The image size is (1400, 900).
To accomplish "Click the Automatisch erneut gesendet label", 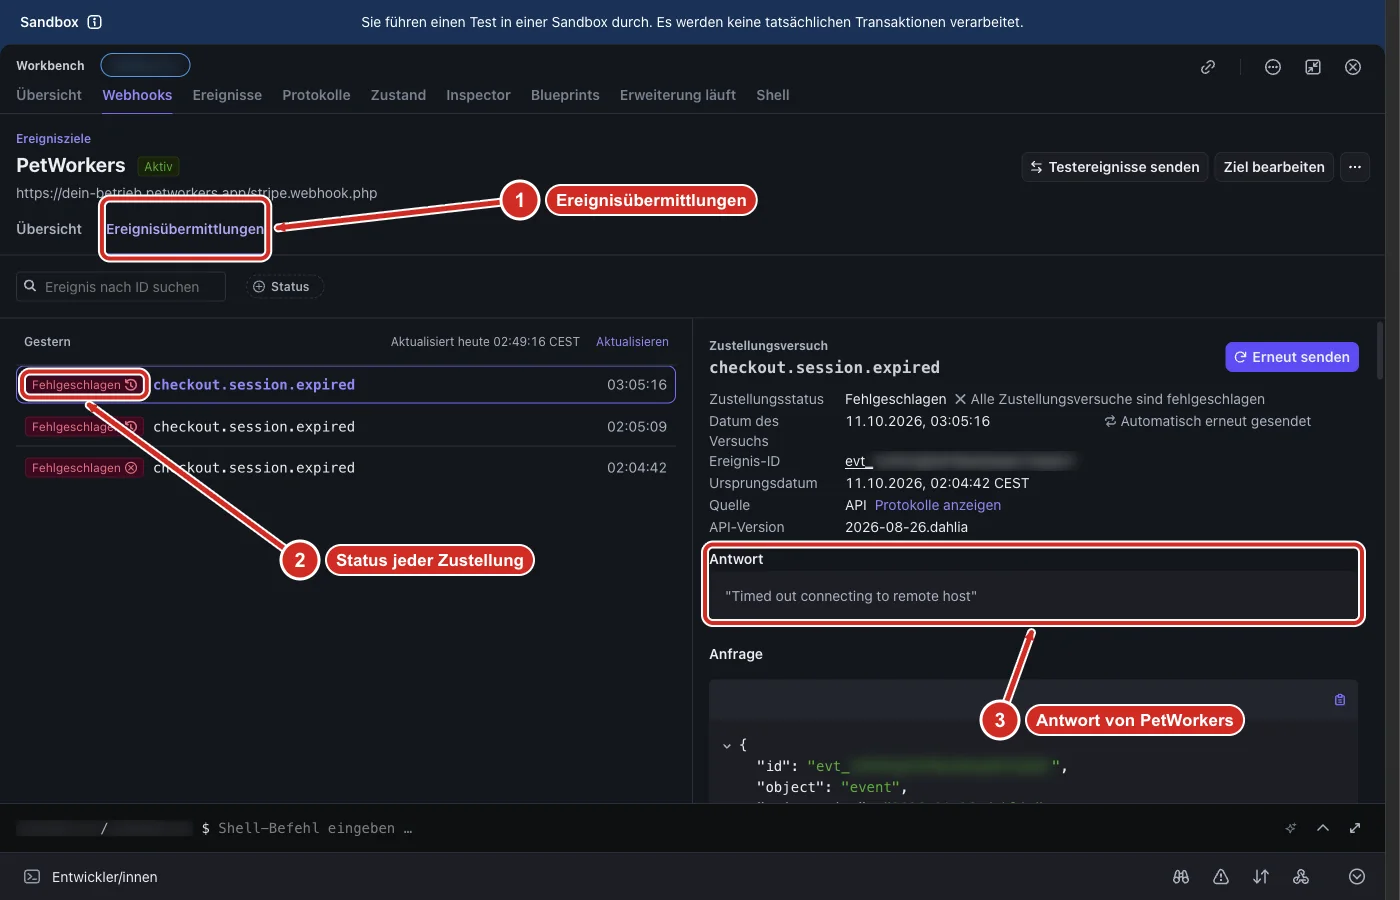I will [1207, 421].
